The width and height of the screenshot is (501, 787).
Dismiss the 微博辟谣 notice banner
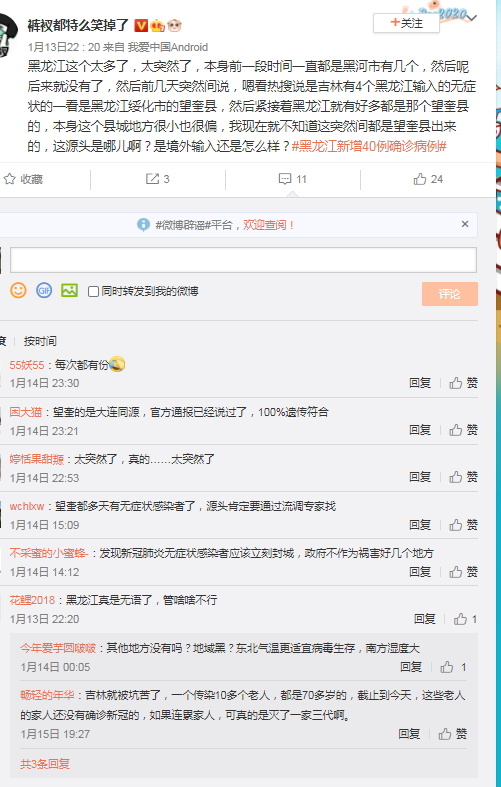pyautogui.click(x=465, y=224)
